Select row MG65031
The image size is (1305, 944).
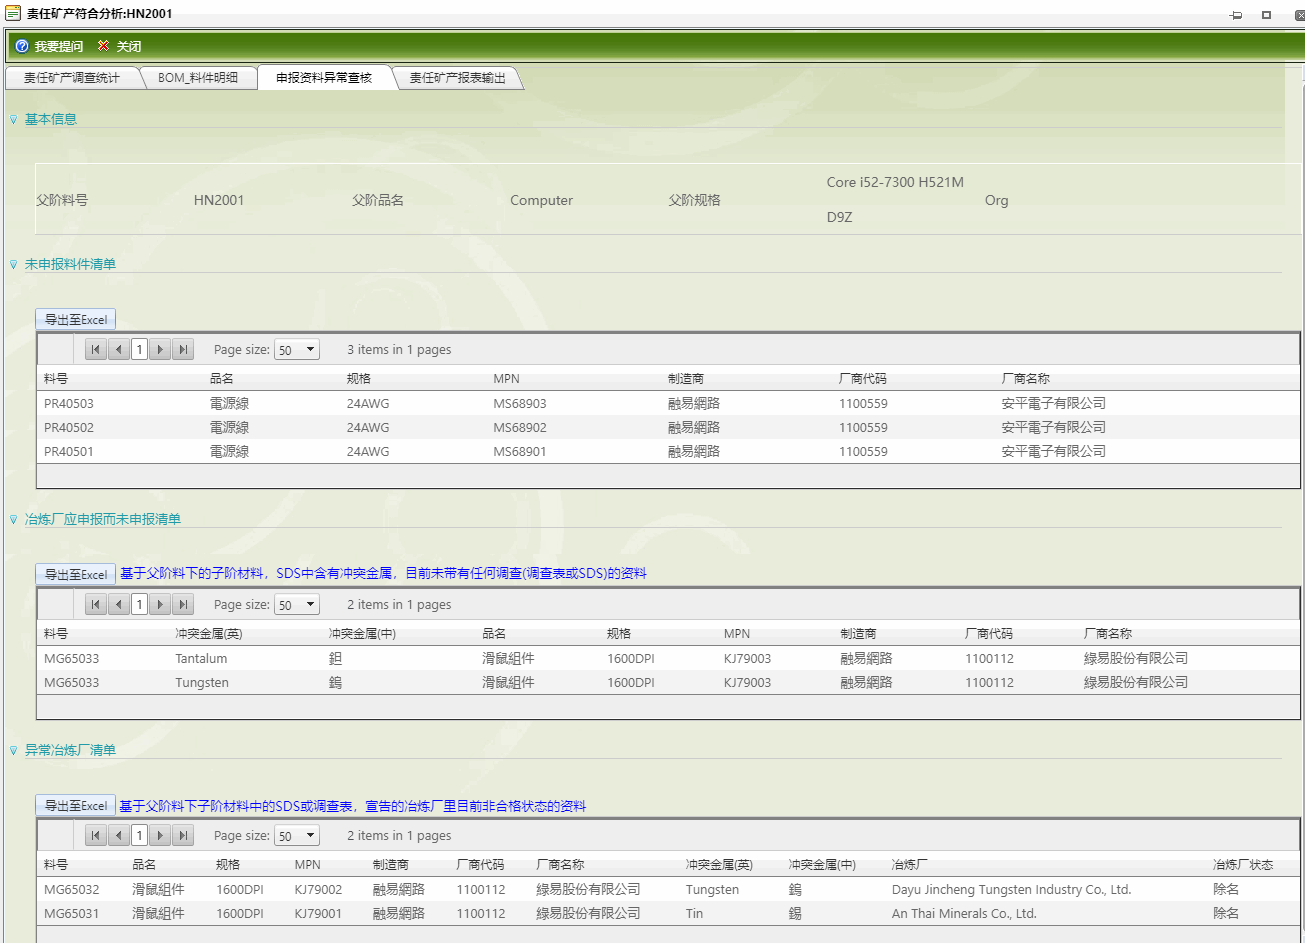click(668, 914)
